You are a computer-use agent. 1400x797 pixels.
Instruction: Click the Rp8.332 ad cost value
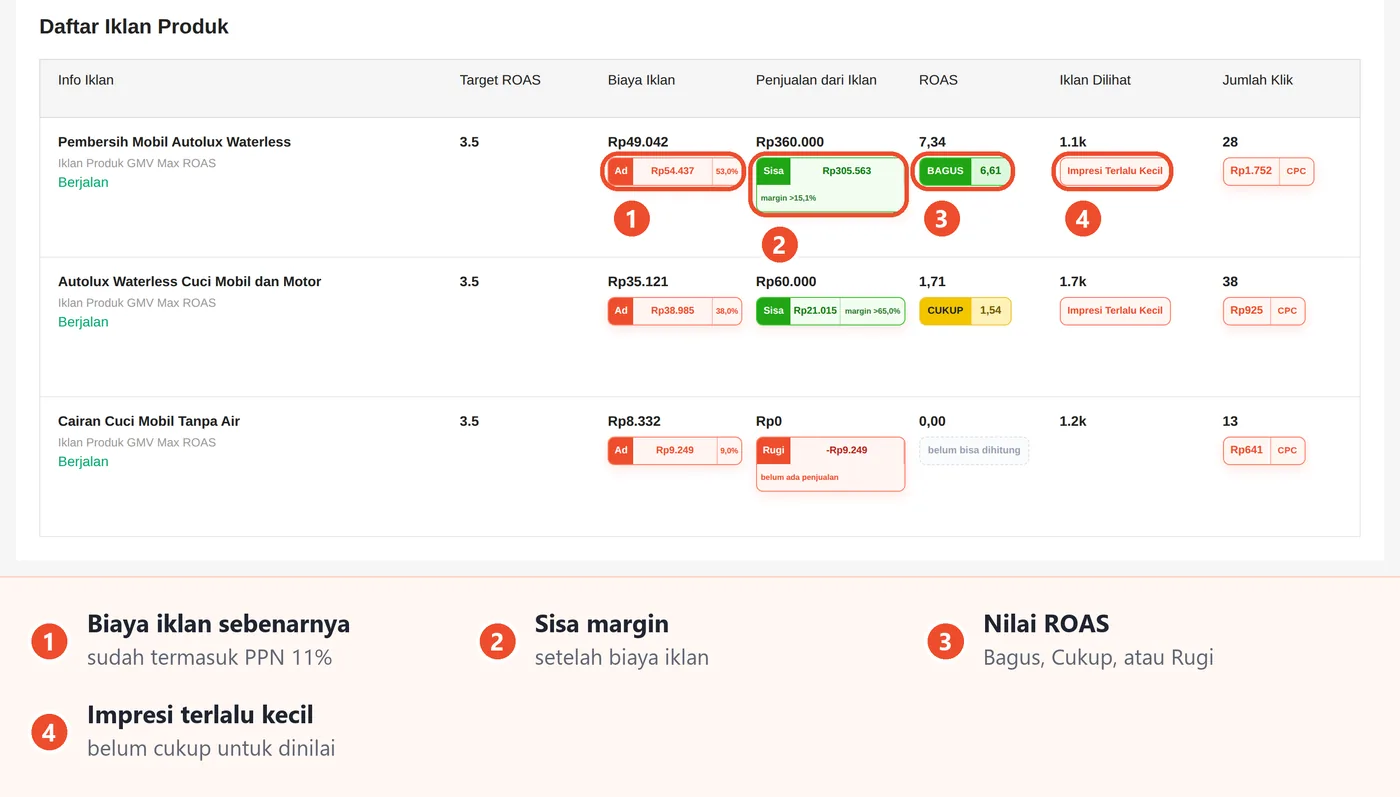(634, 421)
